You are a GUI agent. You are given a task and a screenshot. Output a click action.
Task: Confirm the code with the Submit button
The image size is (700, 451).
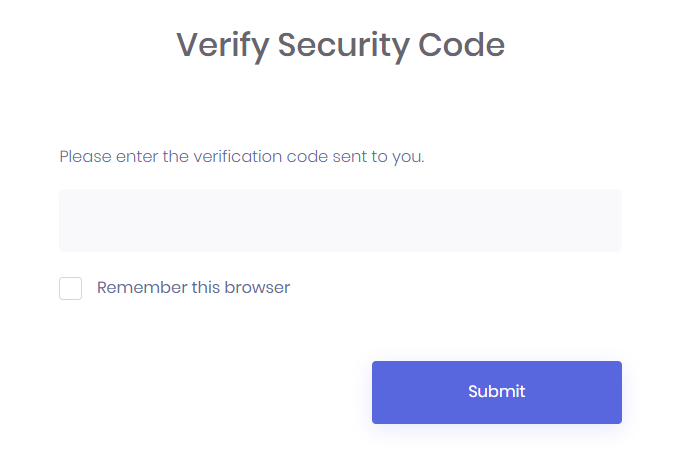[x=496, y=392]
